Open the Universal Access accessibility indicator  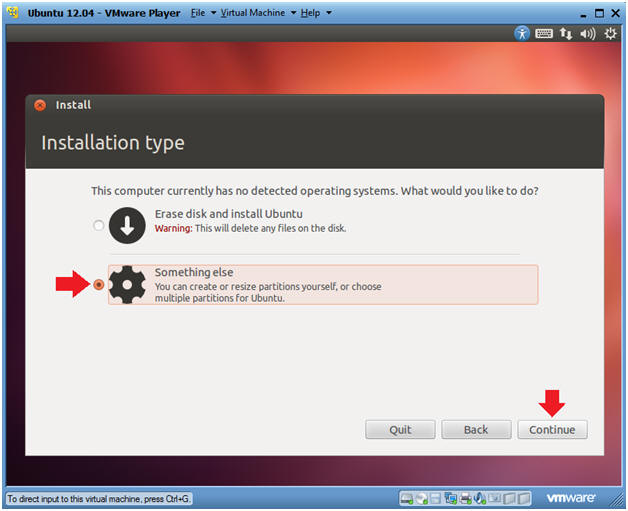point(522,33)
